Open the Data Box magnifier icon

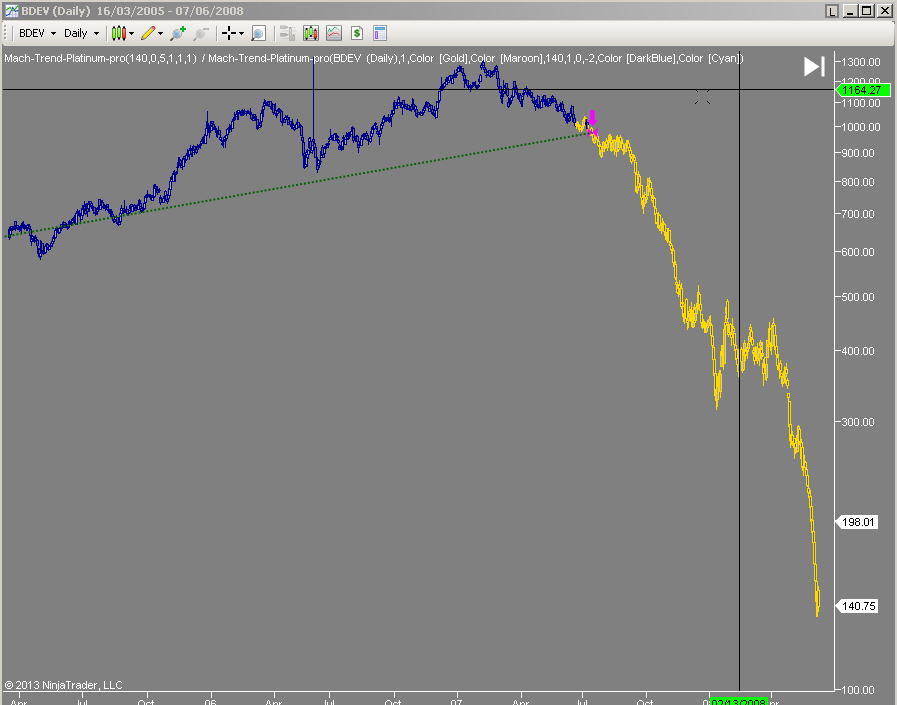point(258,33)
